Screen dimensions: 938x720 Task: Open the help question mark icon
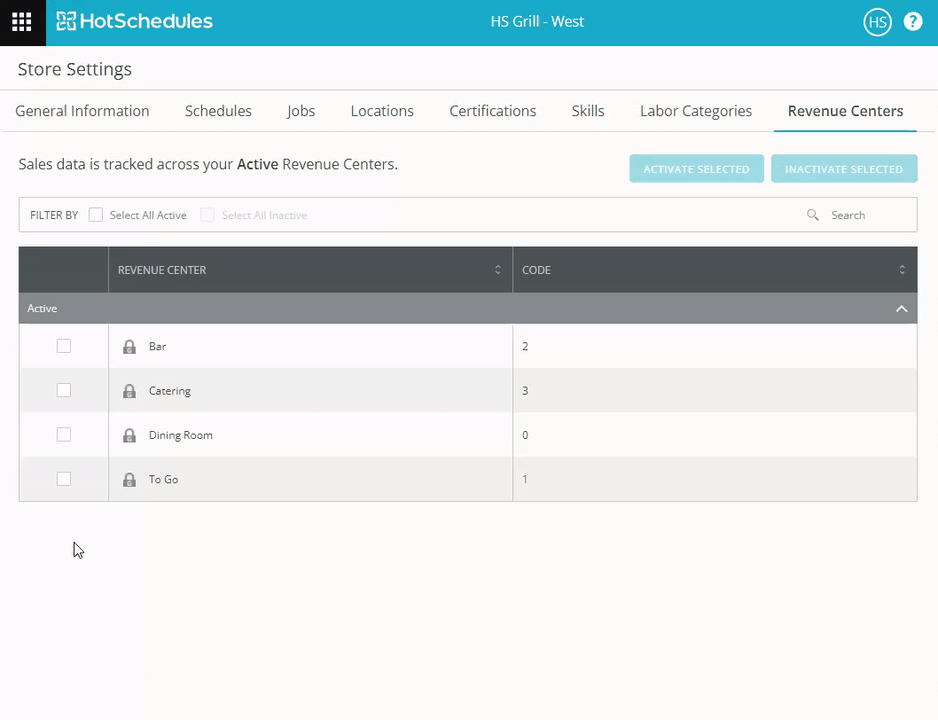pos(913,22)
